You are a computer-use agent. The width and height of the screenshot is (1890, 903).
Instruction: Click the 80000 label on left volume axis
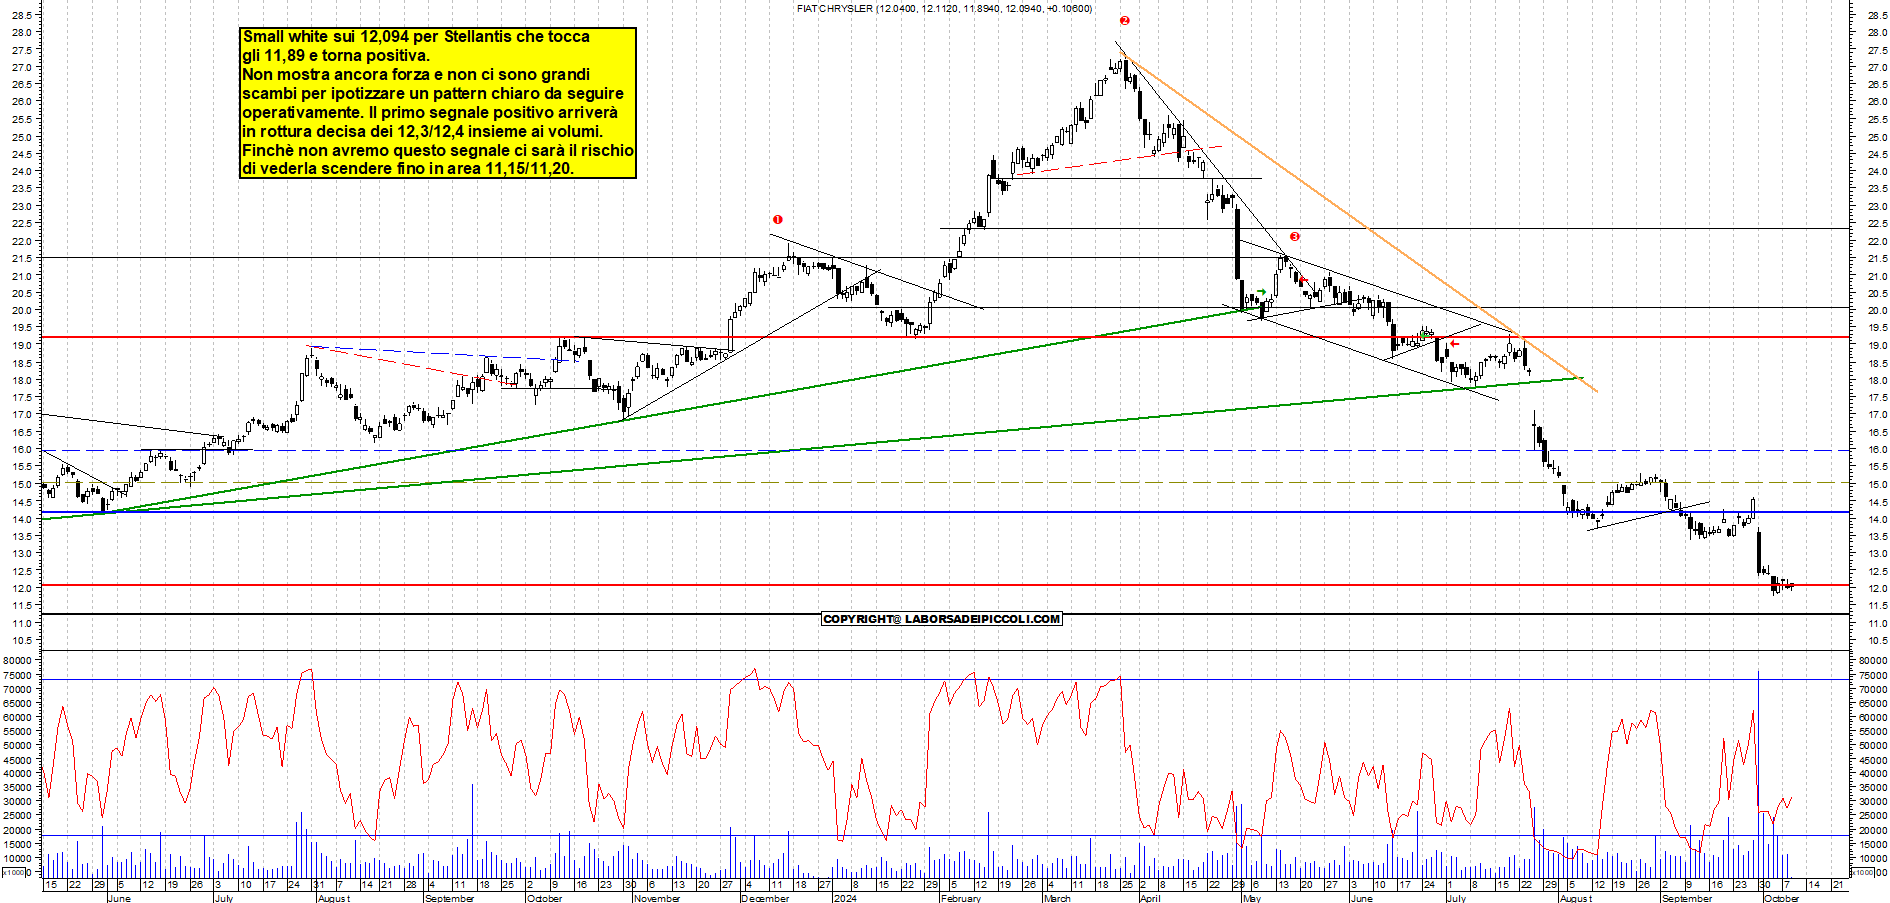[x=19, y=660]
